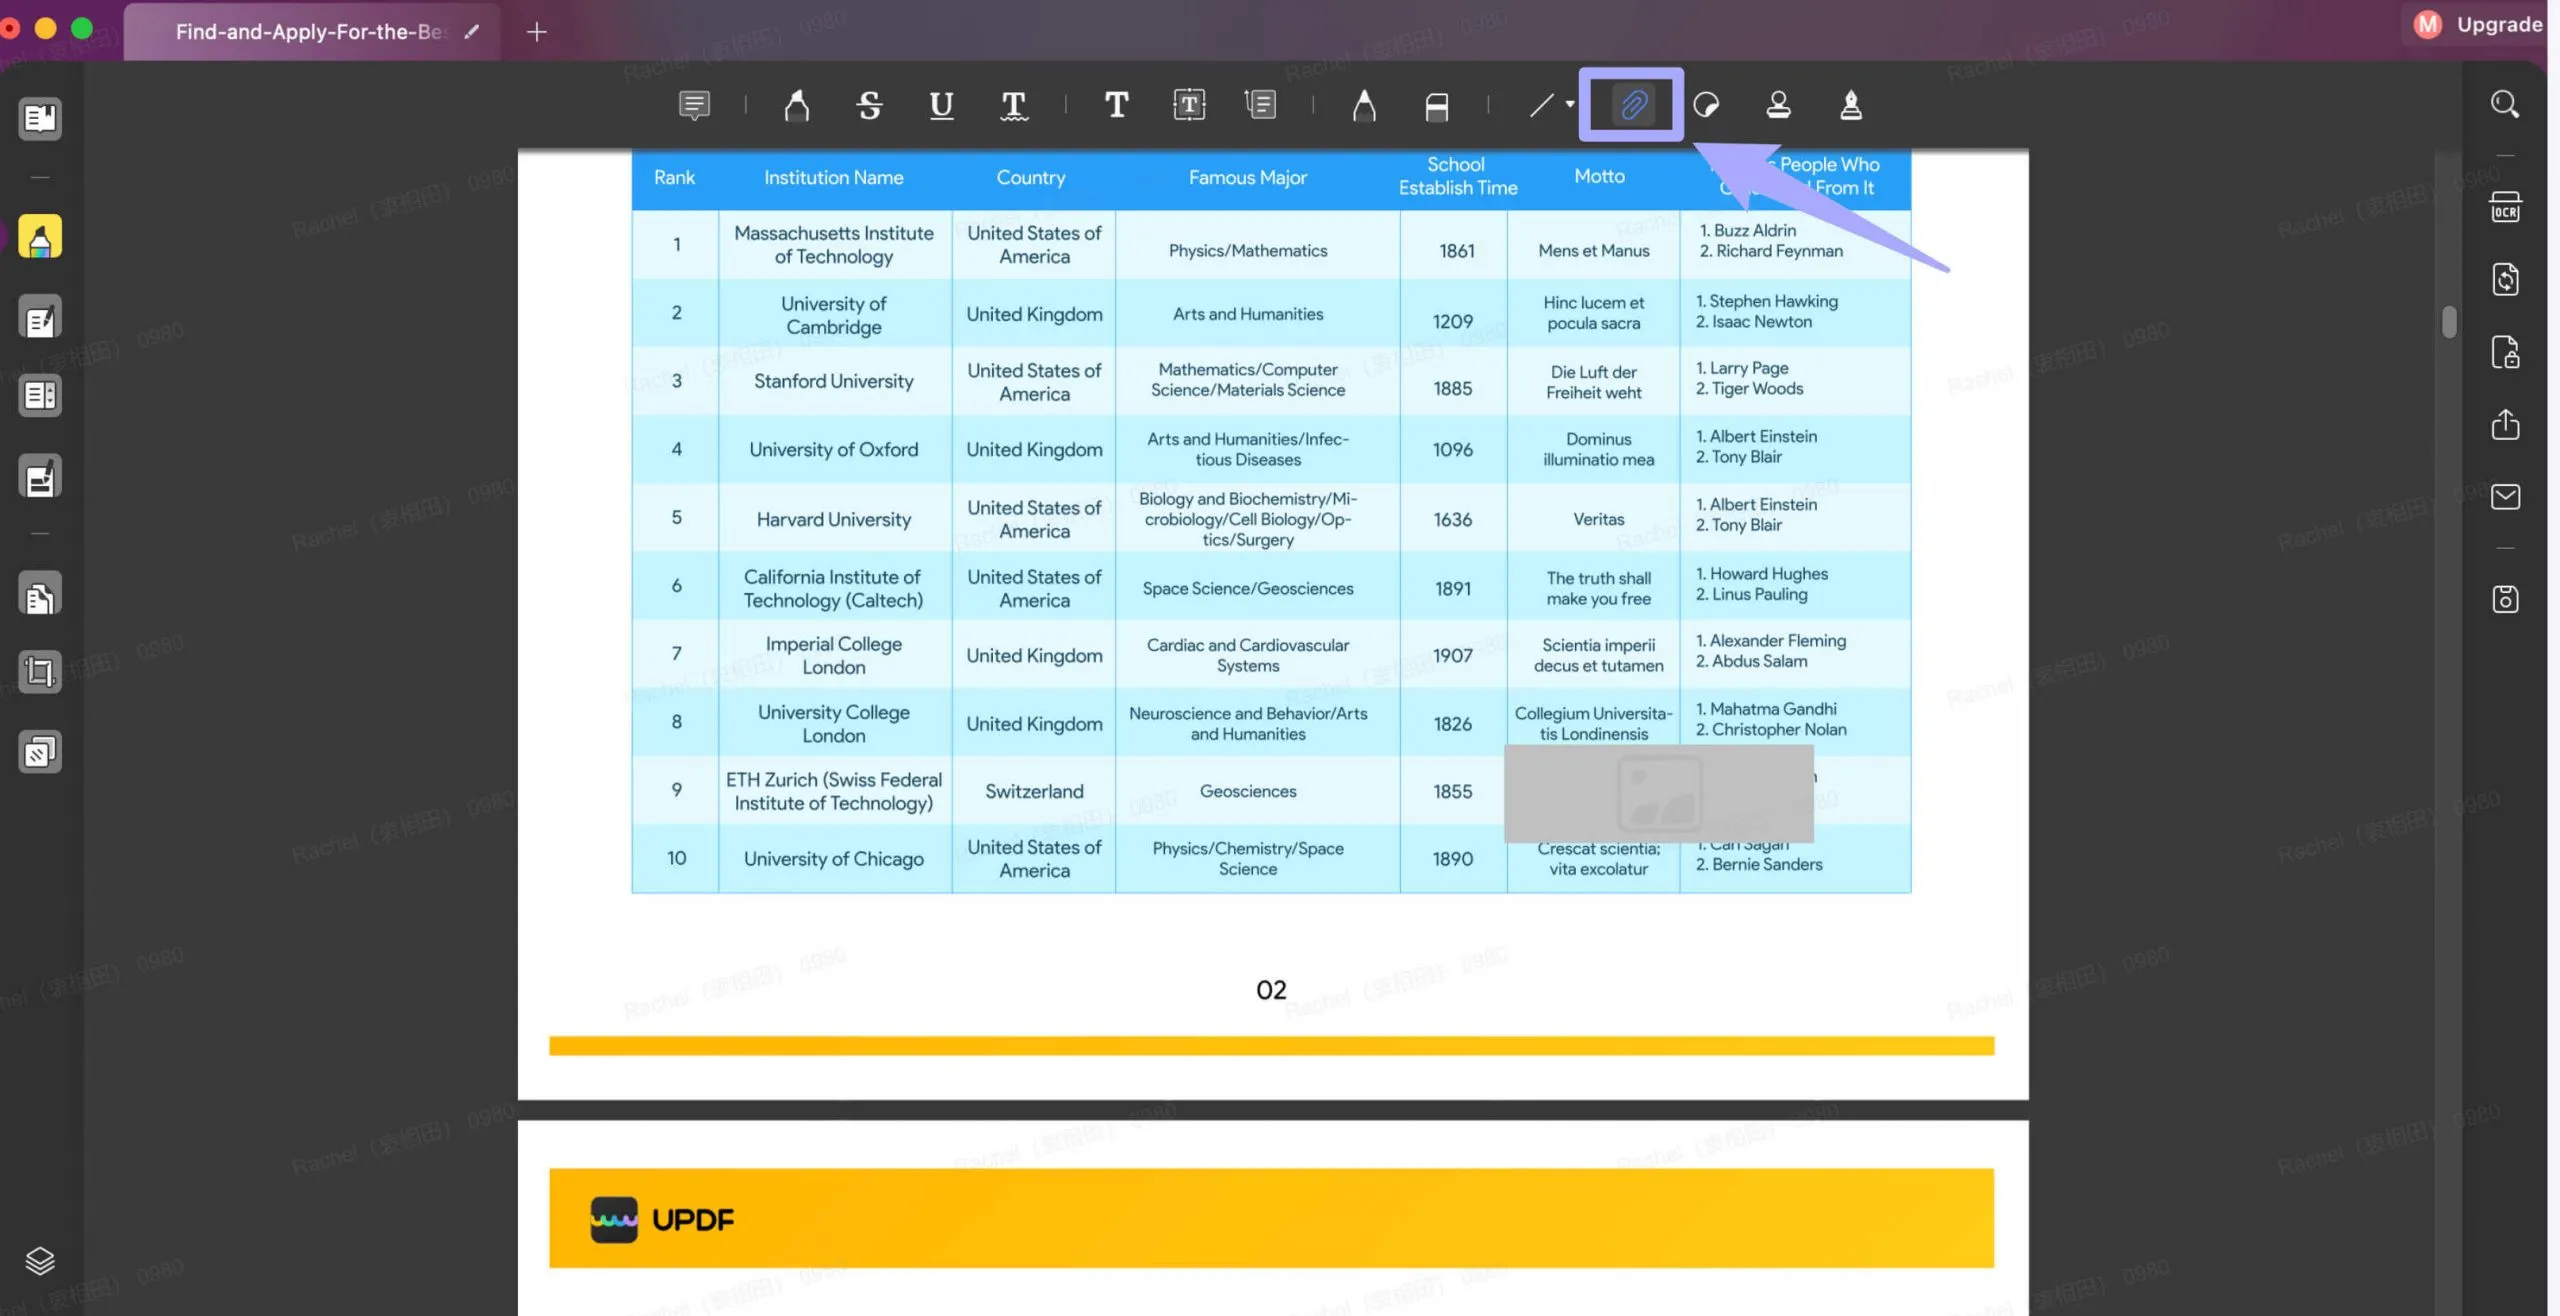This screenshot has height=1316, width=2560.
Task: Click the Institution Name column header
Action: point(833,177)
